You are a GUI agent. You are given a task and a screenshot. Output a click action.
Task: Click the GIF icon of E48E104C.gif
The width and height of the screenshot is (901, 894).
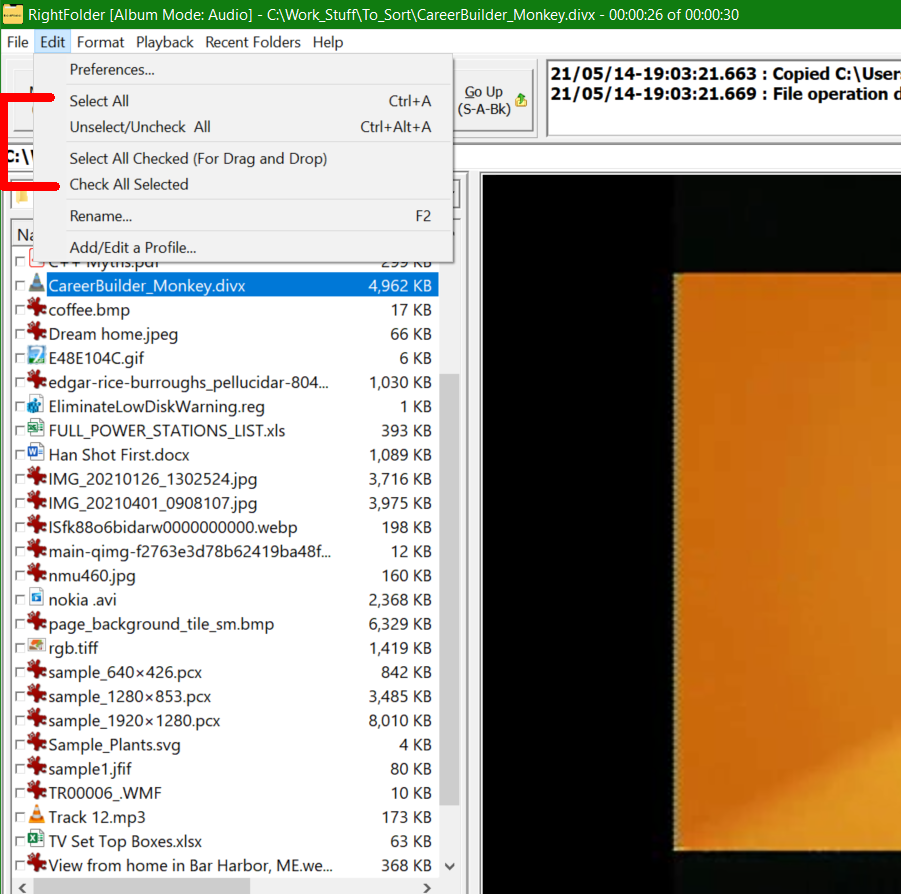37,357
